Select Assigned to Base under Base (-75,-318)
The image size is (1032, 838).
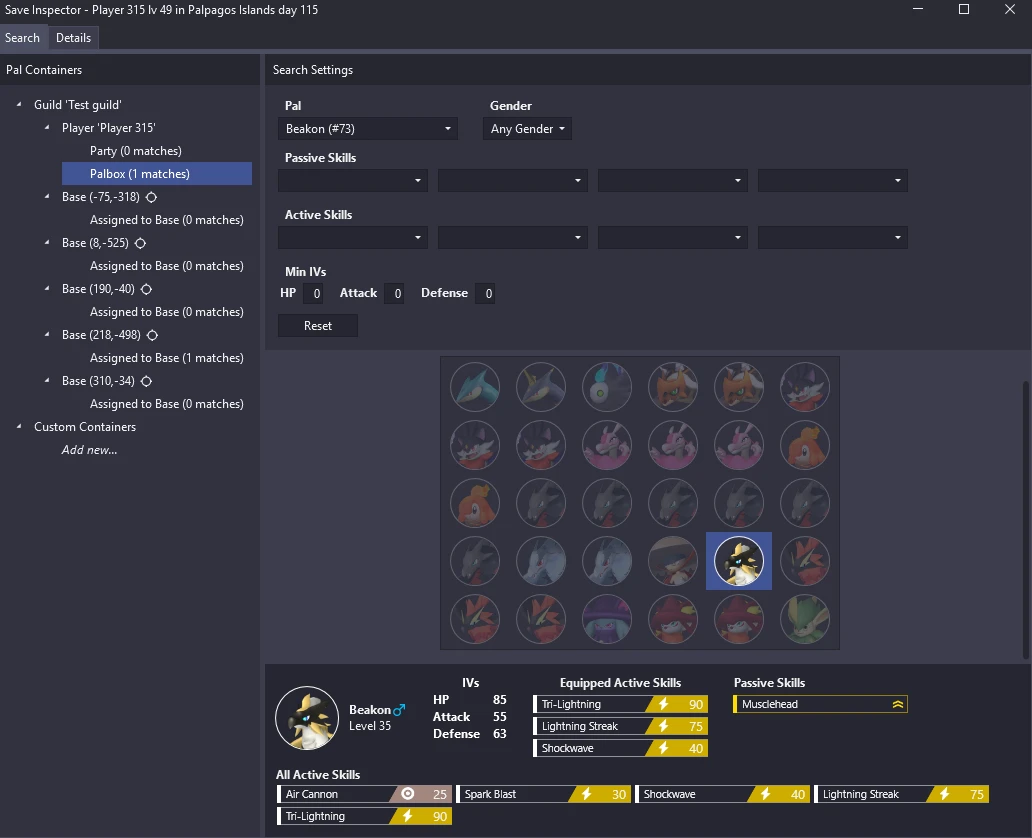pos(167,220)
